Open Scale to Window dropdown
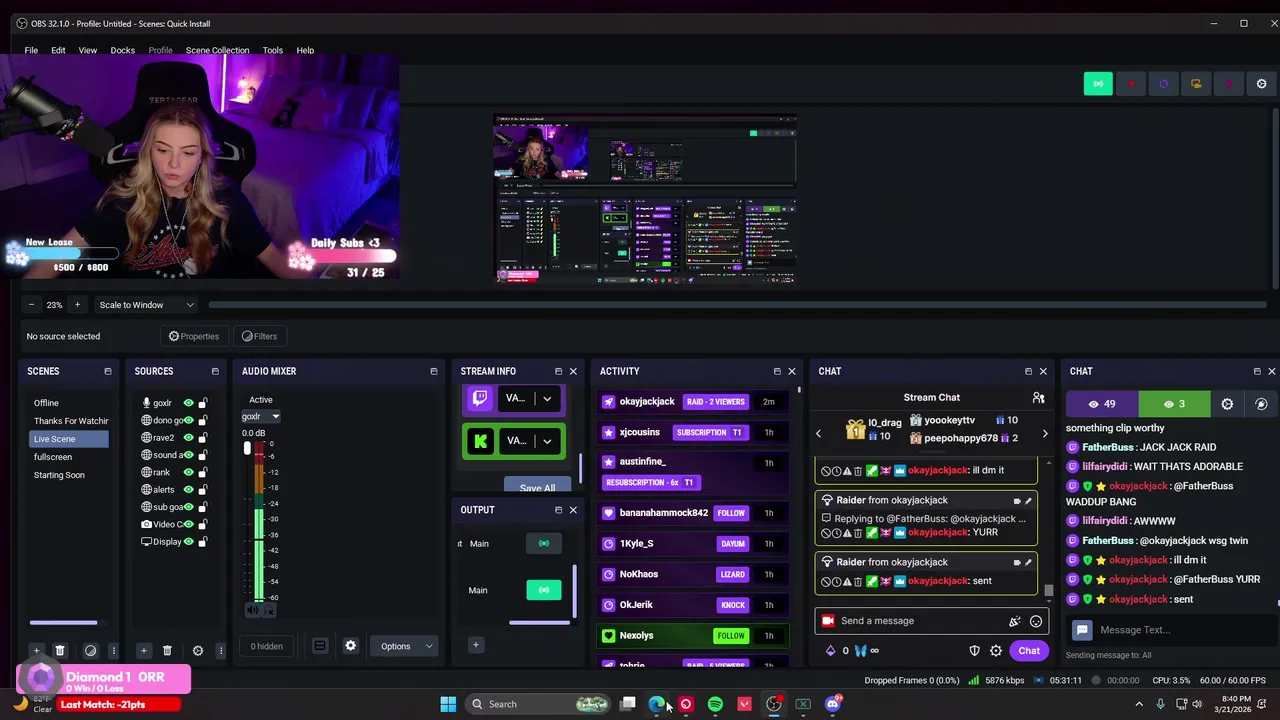 tap(146, 305)
